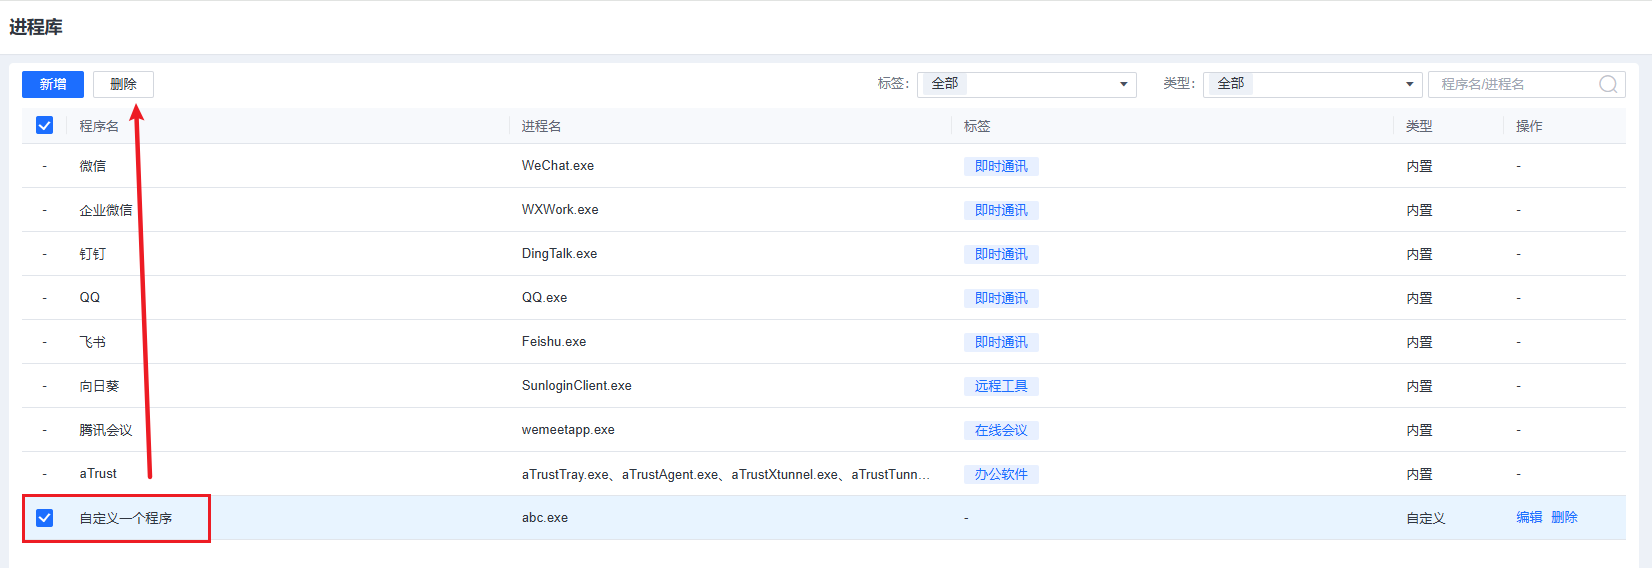The height and width of the screenshot is (568, 1652).
Task: Click the 新增 button
Action: coord(53,84)
